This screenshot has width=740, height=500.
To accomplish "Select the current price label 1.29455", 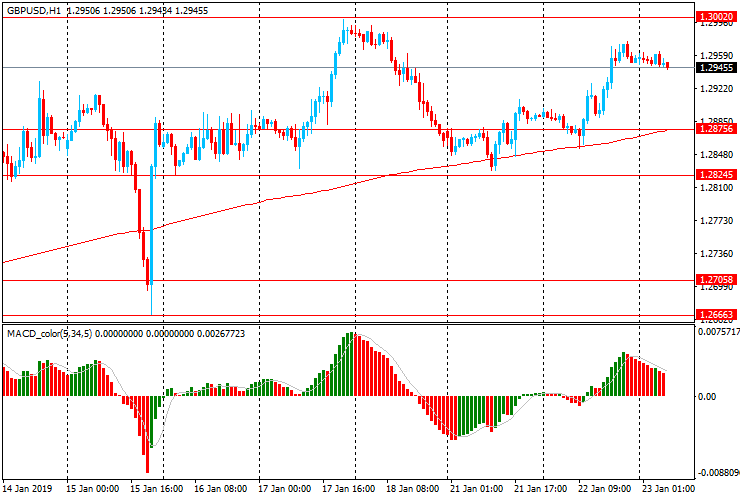I will pyautogui.click(x=716, y=68).
